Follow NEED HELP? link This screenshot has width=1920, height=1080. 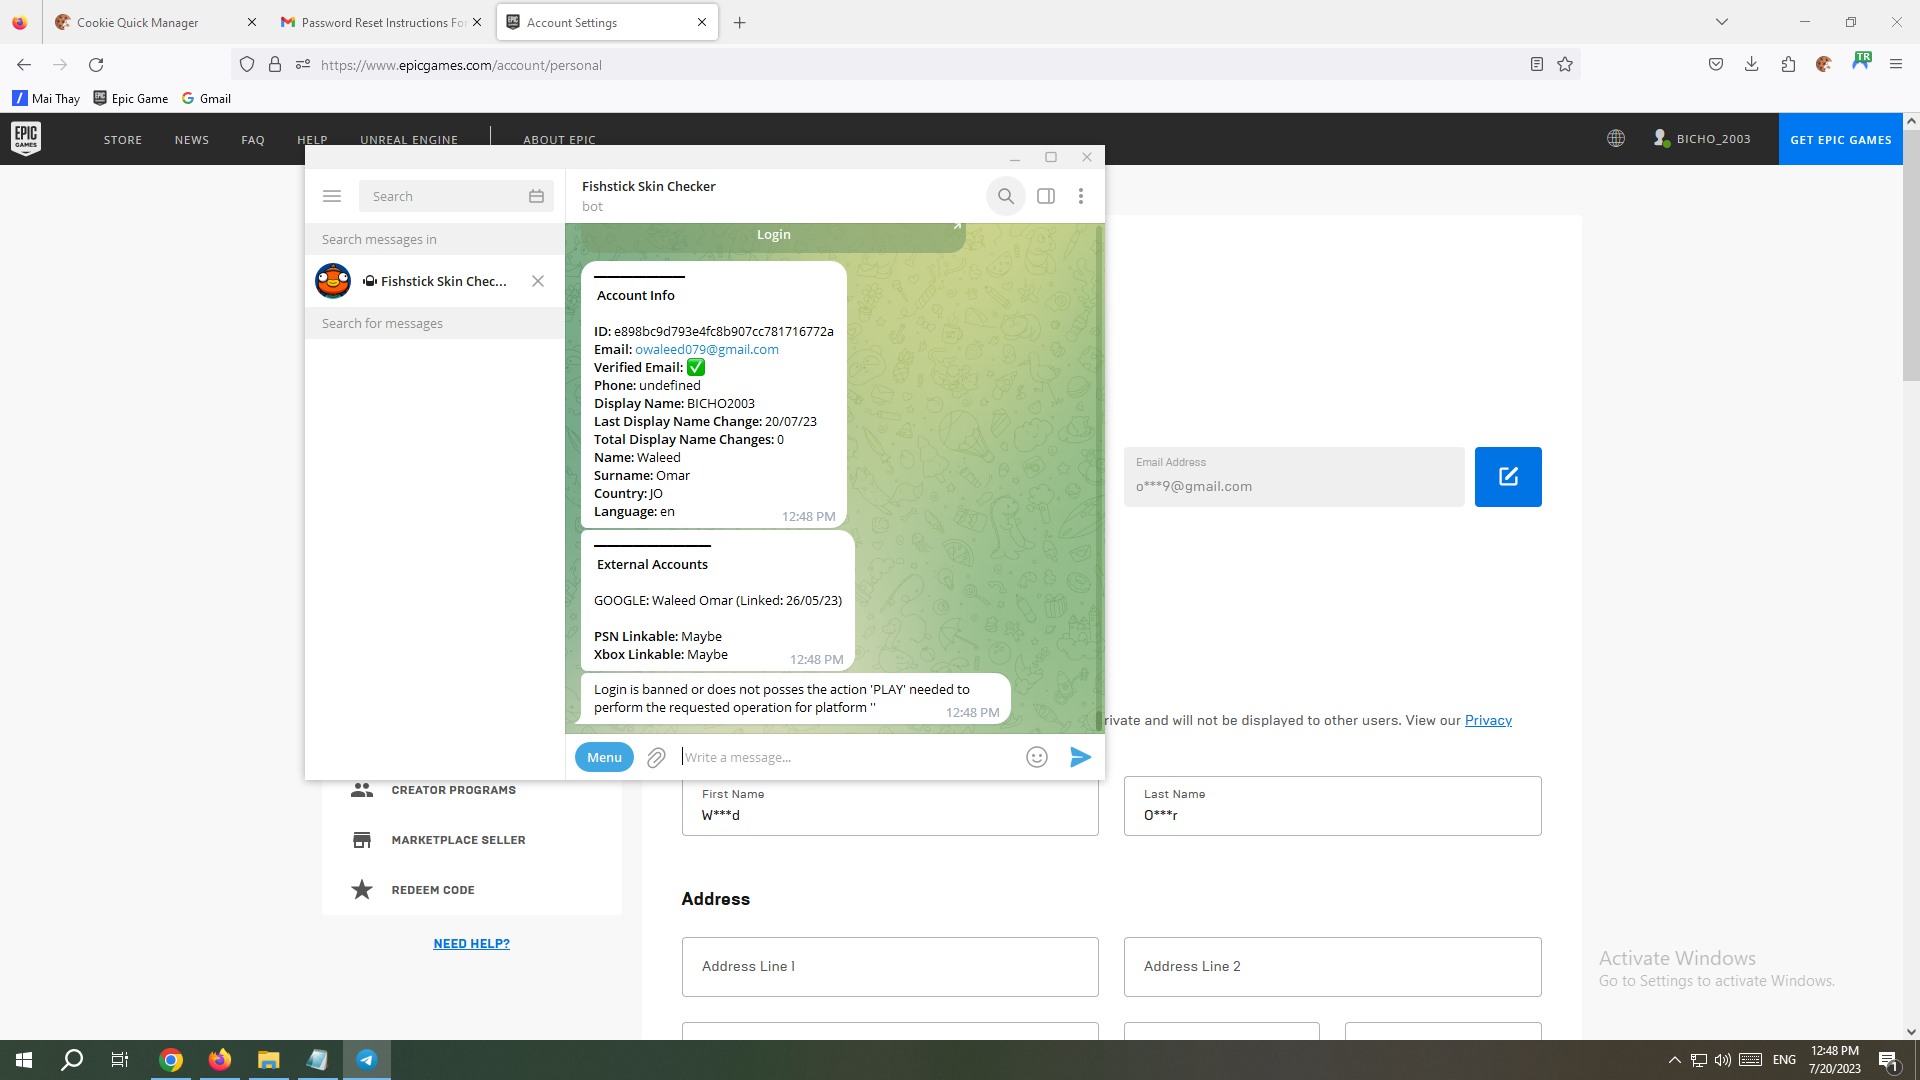(x=472, y=943)
